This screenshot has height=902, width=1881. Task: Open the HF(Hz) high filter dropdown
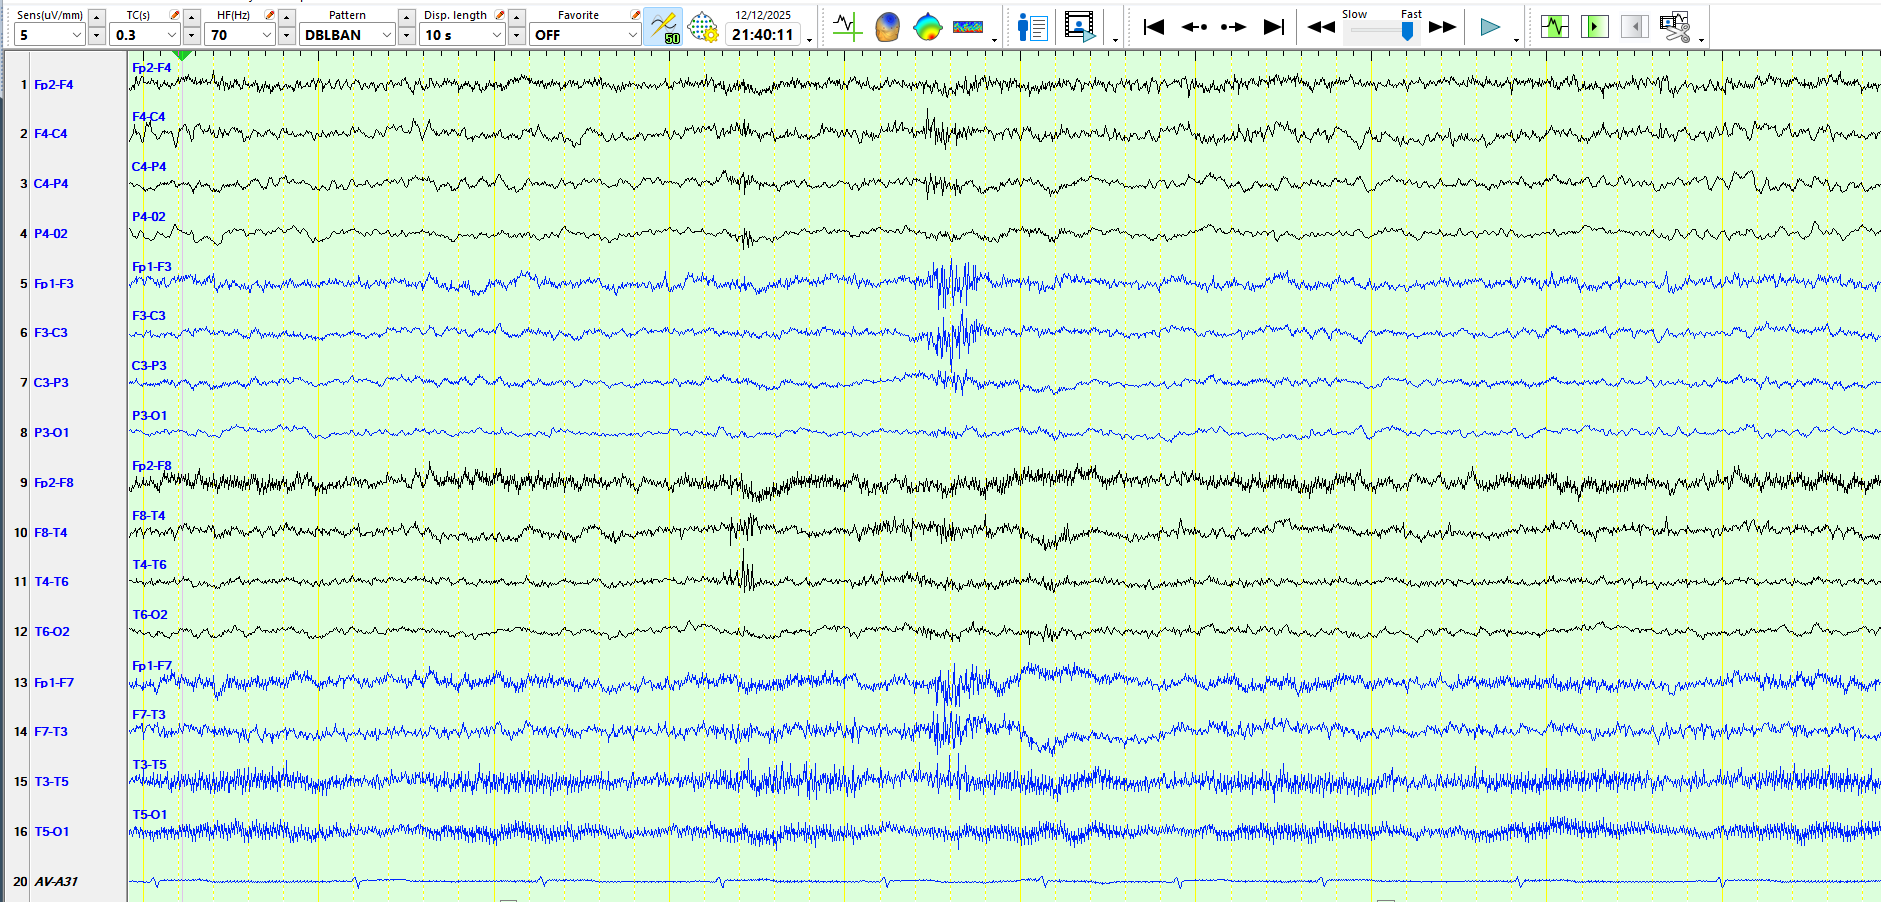point(240,35)
